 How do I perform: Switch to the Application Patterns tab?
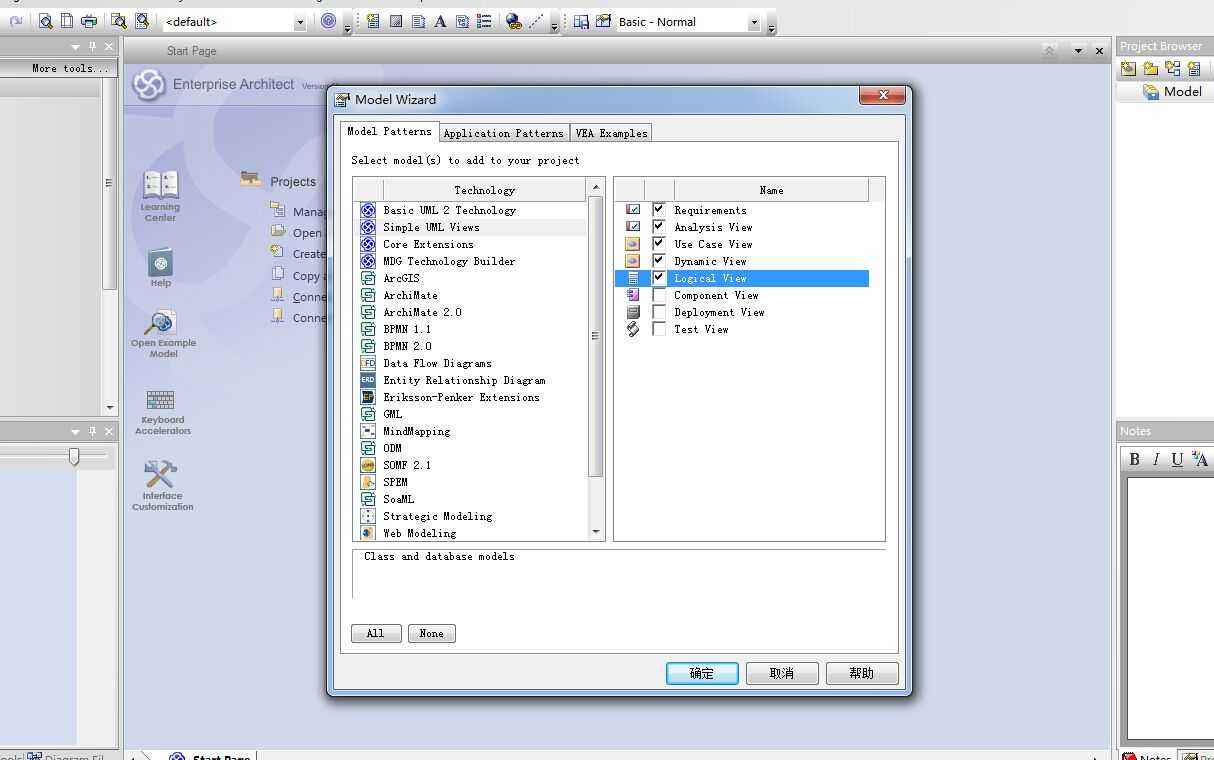[503, 133]
